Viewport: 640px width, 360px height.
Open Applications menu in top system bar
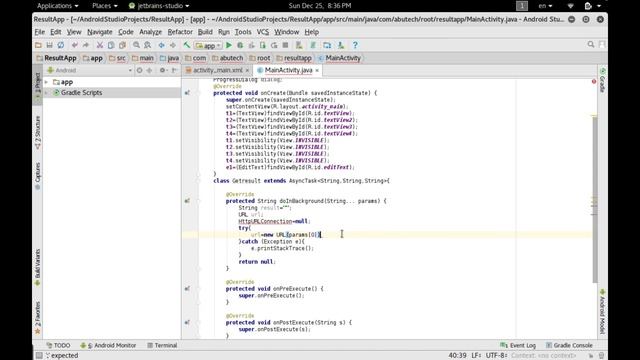58,6
